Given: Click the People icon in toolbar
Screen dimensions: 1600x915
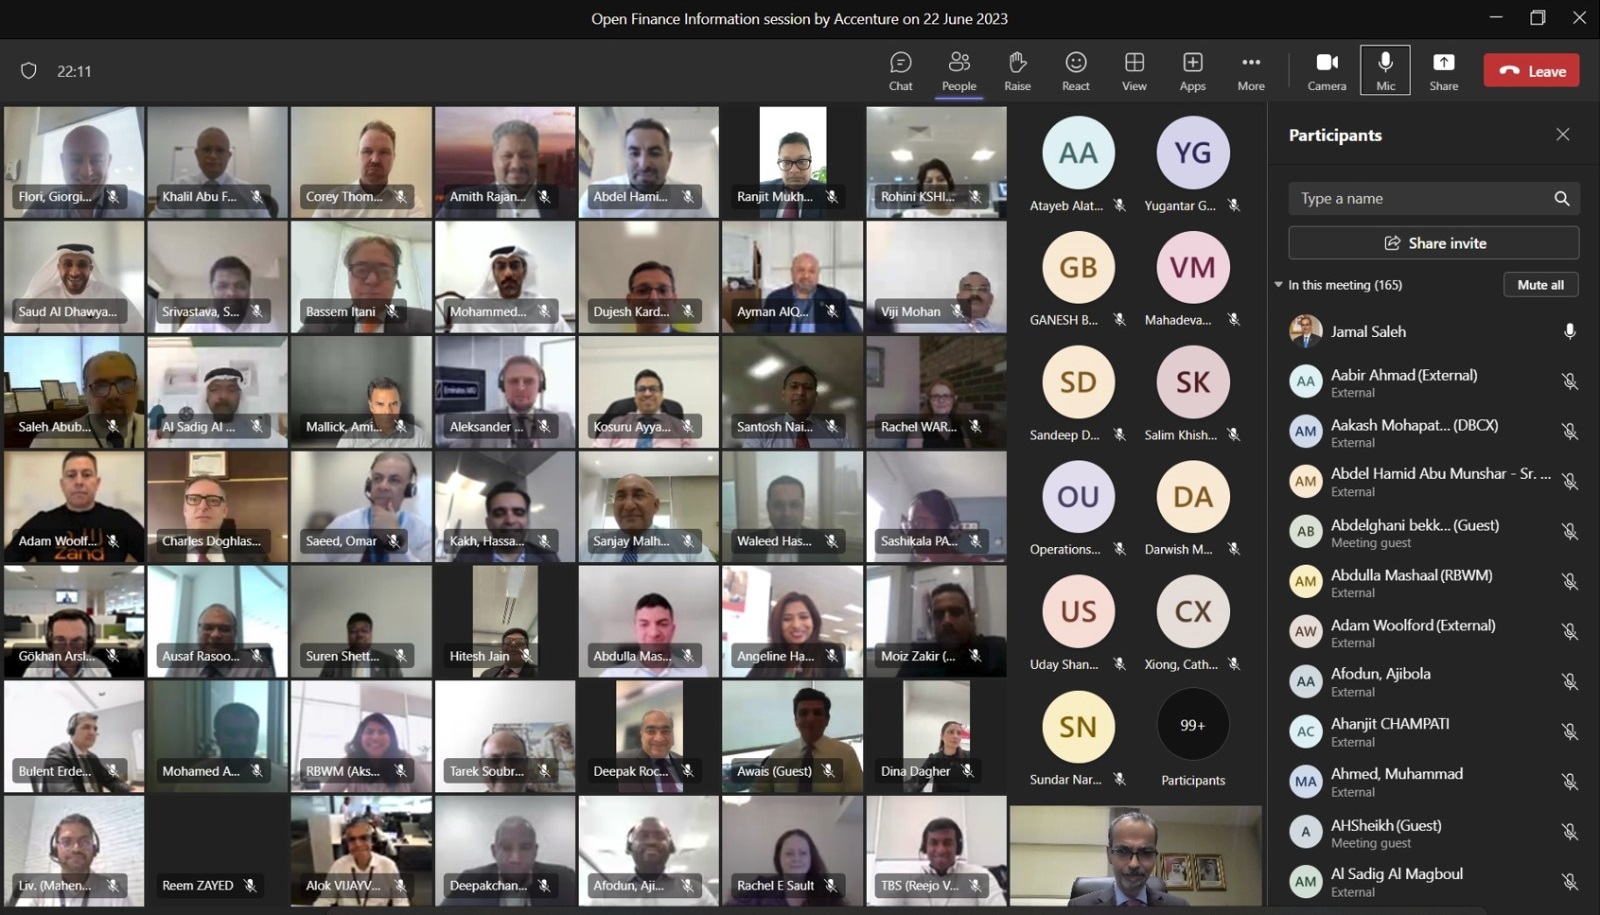Looking at the screenshot, I should tap(958, 71).
